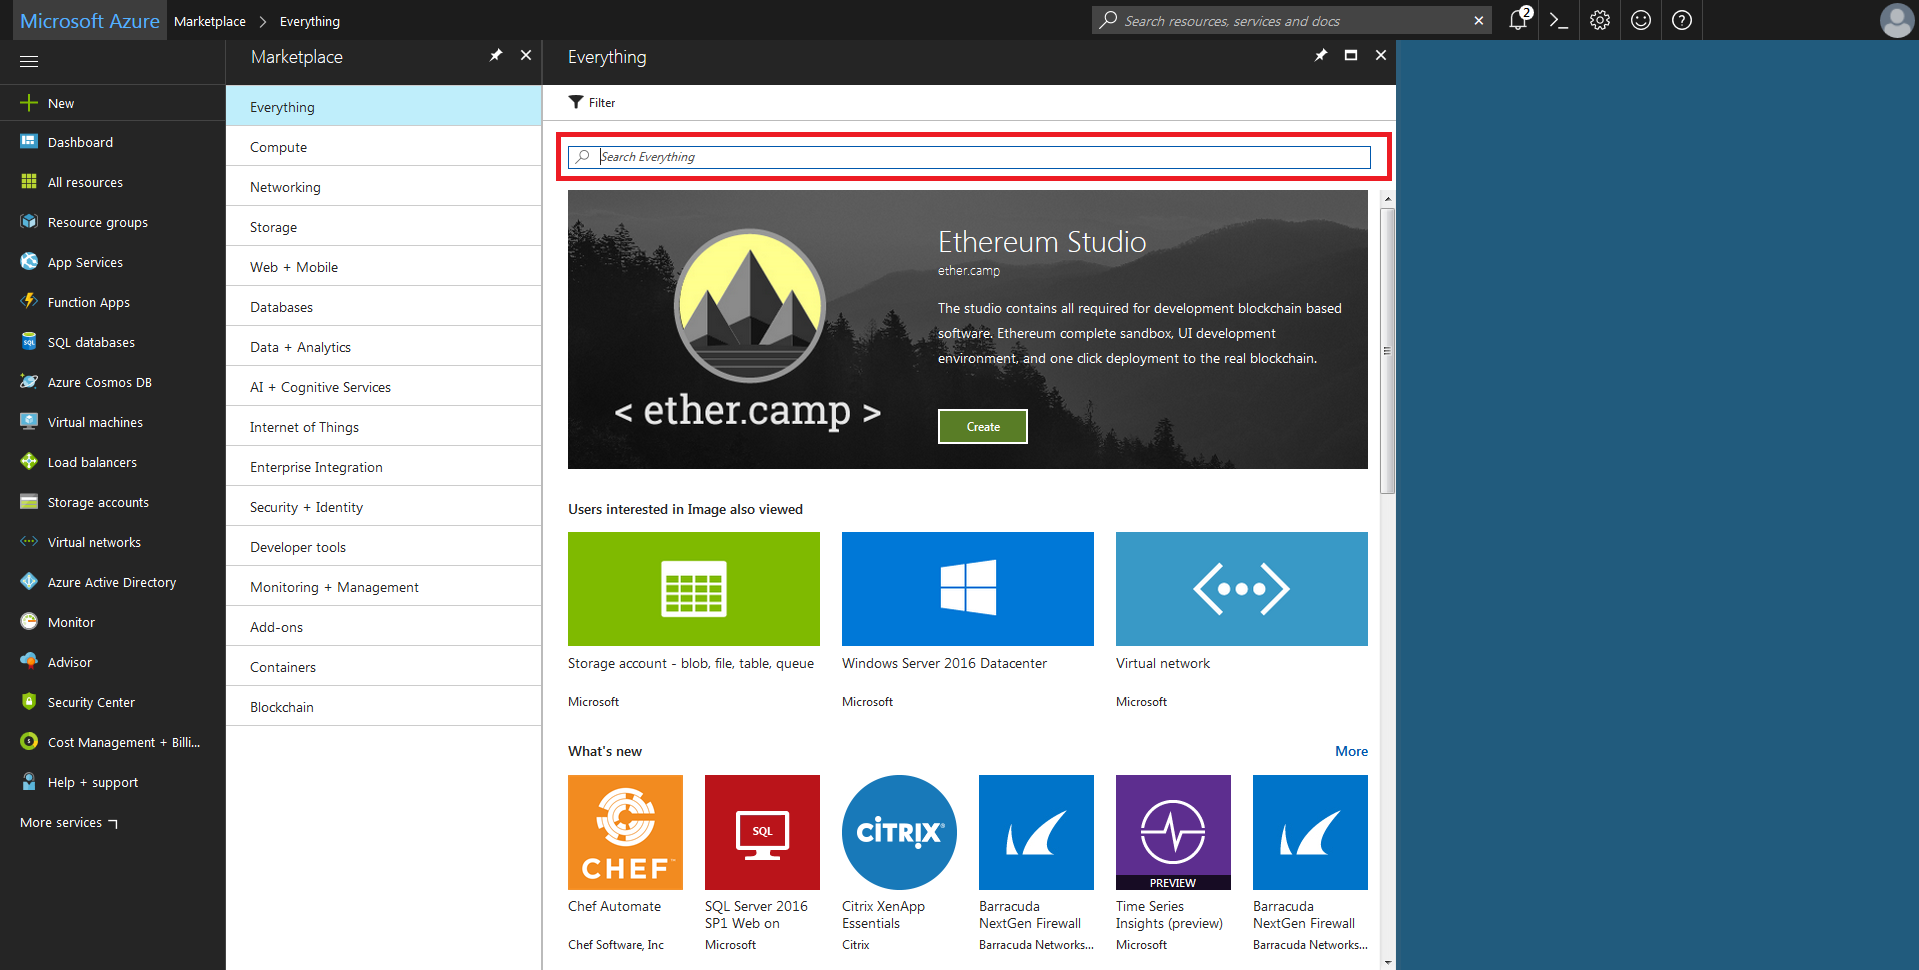Image resolution: width=1919 pixels, height=970 pixels.
Task: Select the Compute category
Action: pos(279,147)
